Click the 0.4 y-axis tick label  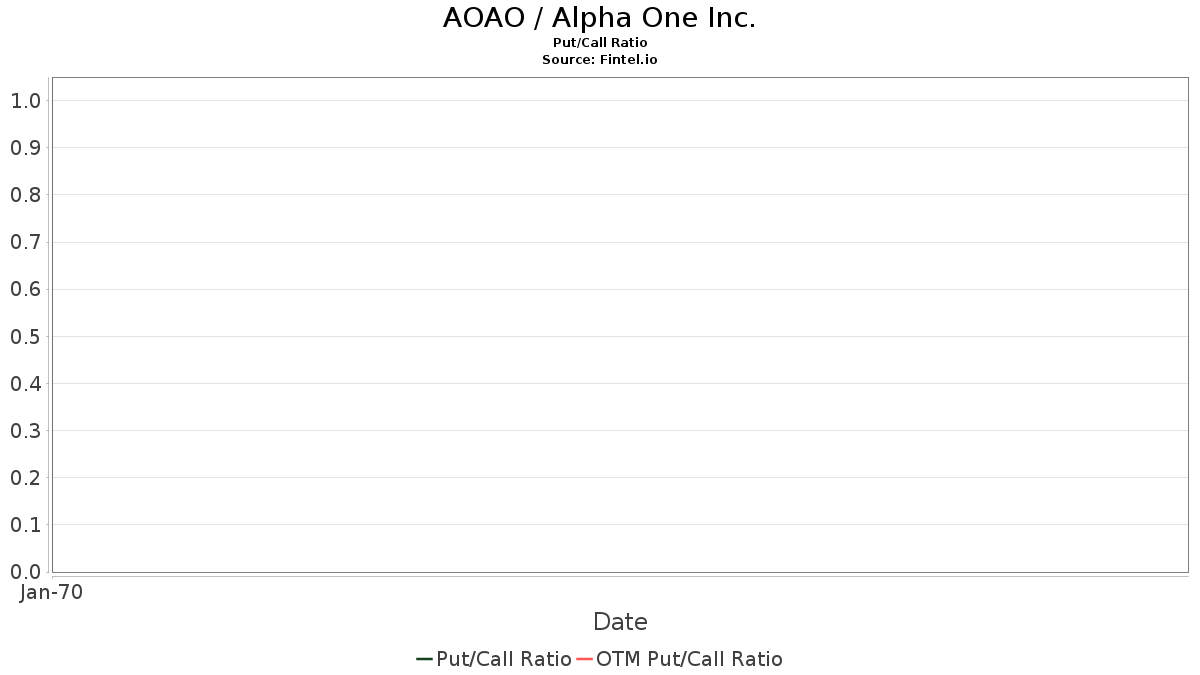click(25, 383)
